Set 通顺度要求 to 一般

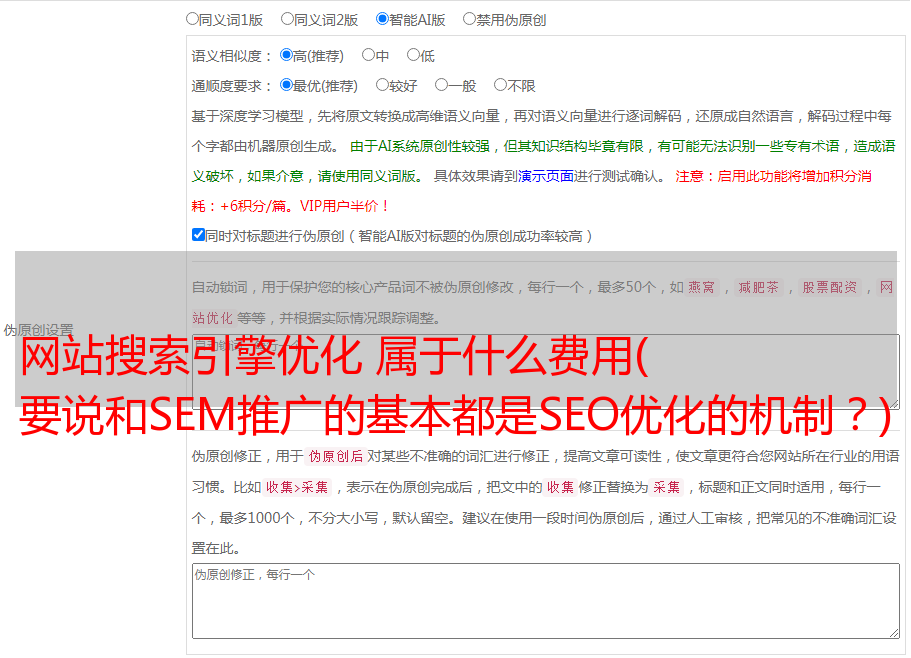(x=442, y=85)
